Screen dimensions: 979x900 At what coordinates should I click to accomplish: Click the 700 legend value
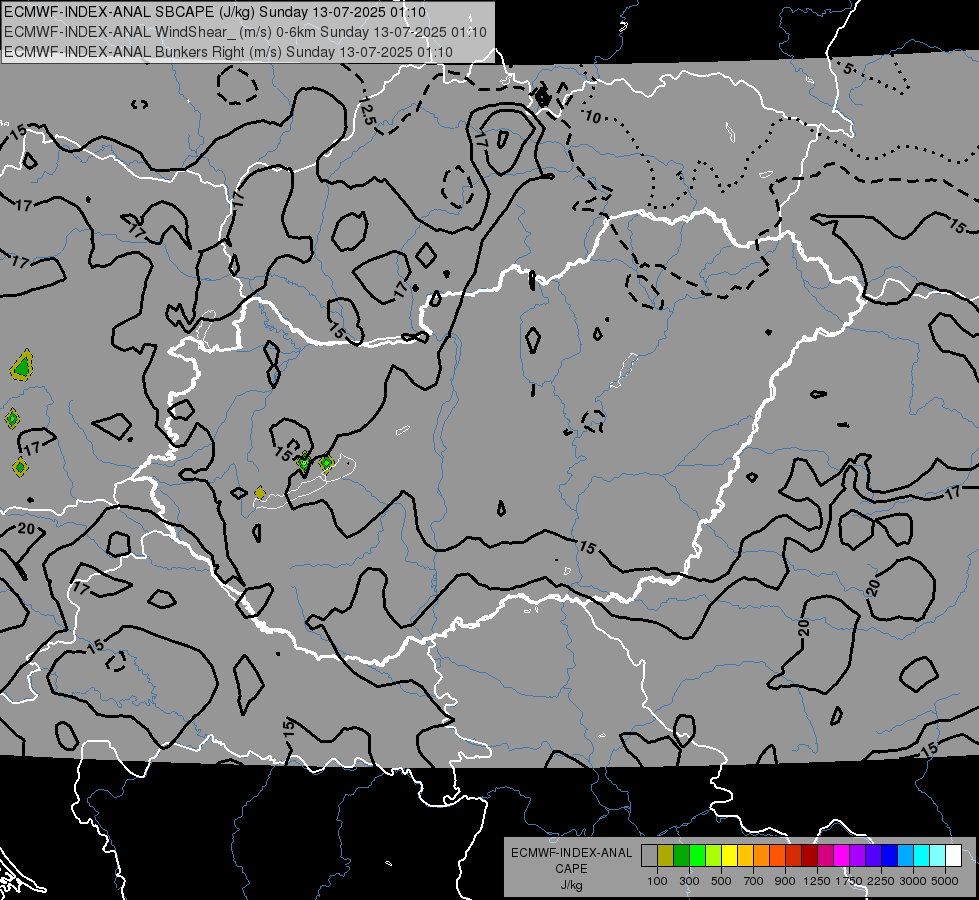(754, 881)
